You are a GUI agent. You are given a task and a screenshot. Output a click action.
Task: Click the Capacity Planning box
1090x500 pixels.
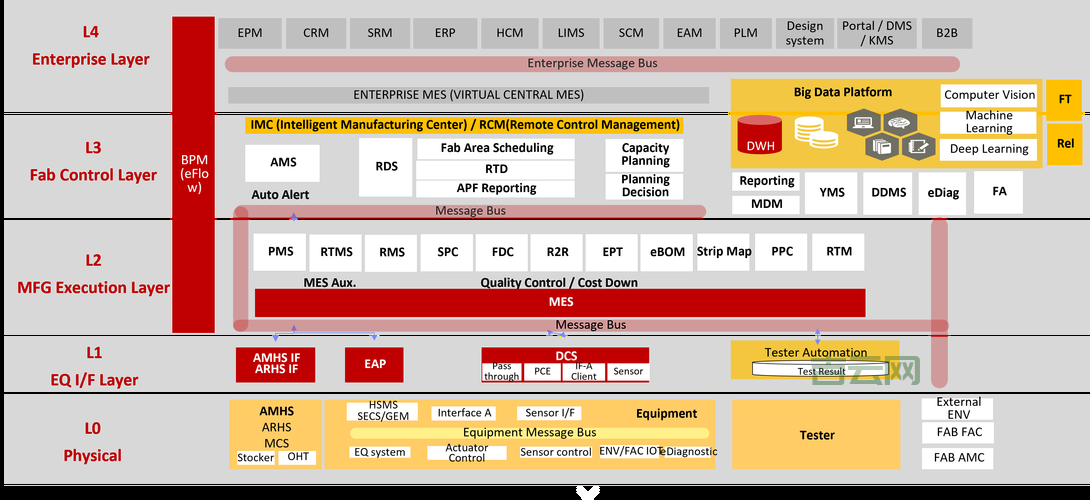(645, 154)
